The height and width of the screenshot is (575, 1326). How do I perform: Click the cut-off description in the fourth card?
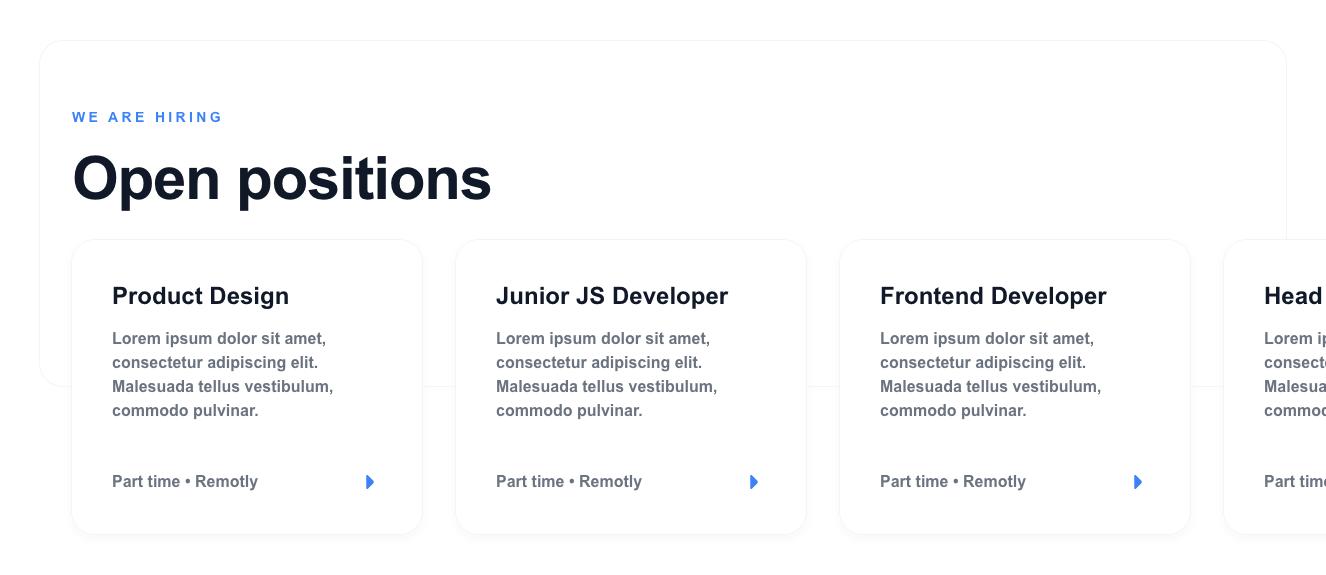[1294, 375]
